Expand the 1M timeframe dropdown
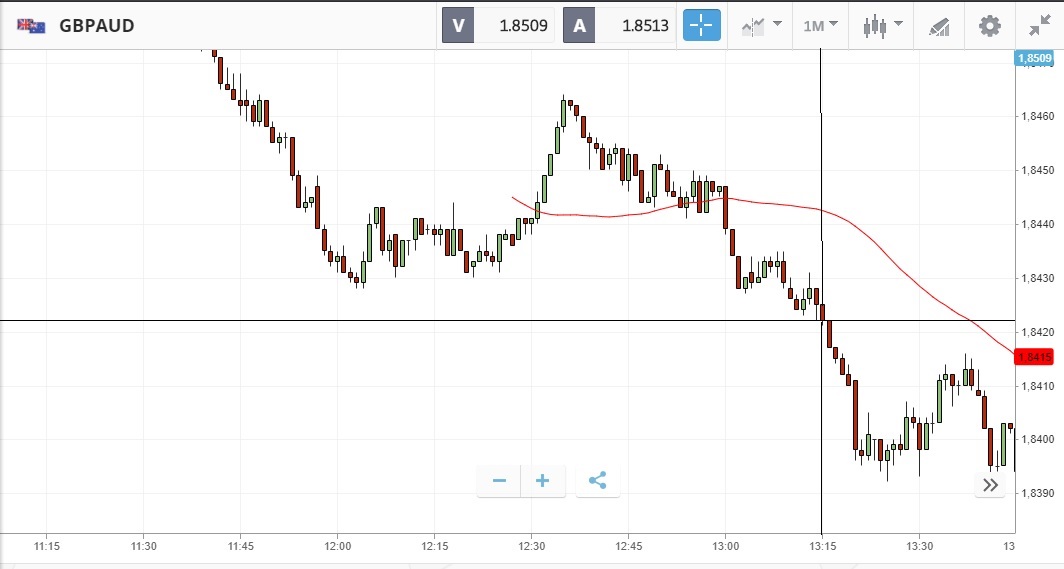Screen dimensions: 1064x569 tap(820, 25)
